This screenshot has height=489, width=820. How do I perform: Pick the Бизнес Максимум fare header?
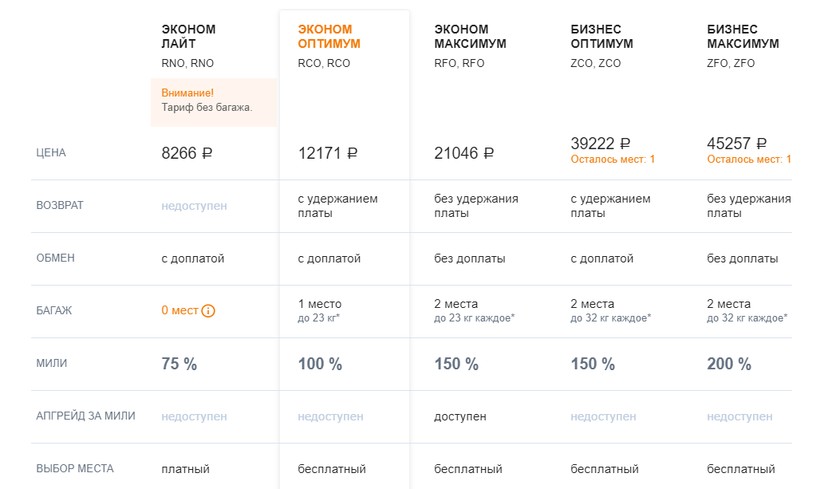point(742,36)
